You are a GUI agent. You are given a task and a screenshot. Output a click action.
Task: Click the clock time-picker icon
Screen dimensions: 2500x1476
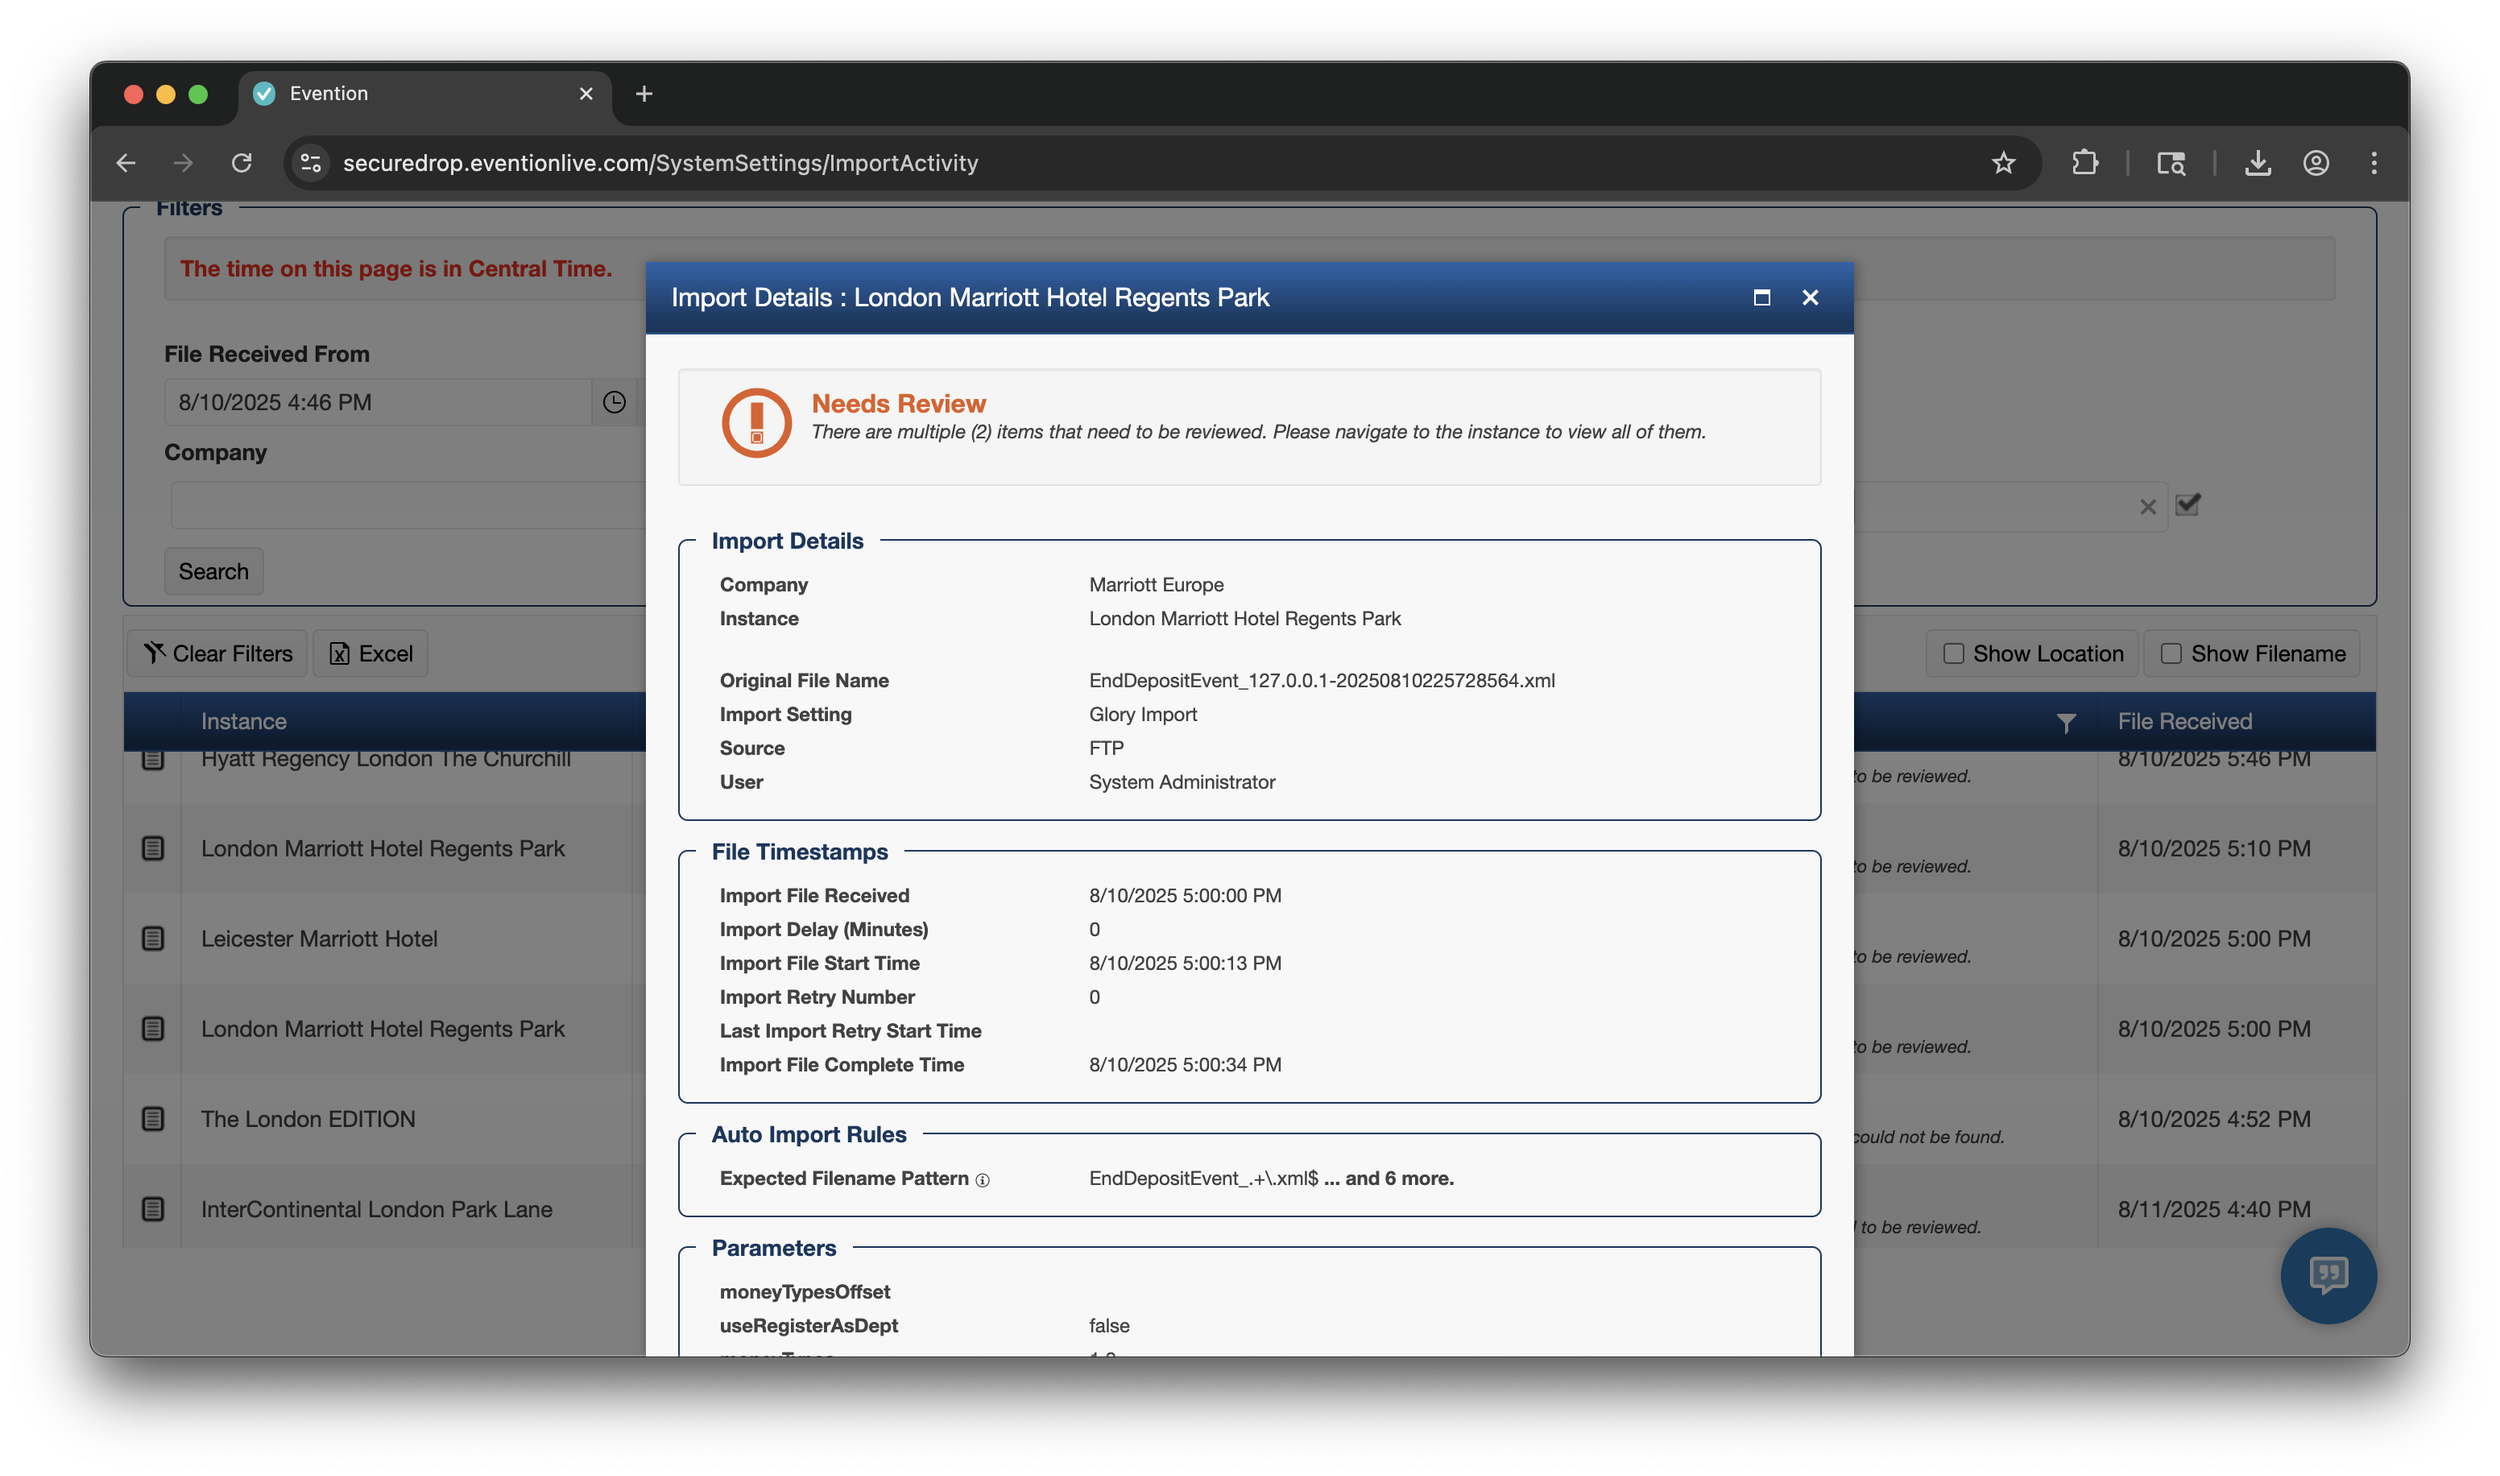(614, 402)
